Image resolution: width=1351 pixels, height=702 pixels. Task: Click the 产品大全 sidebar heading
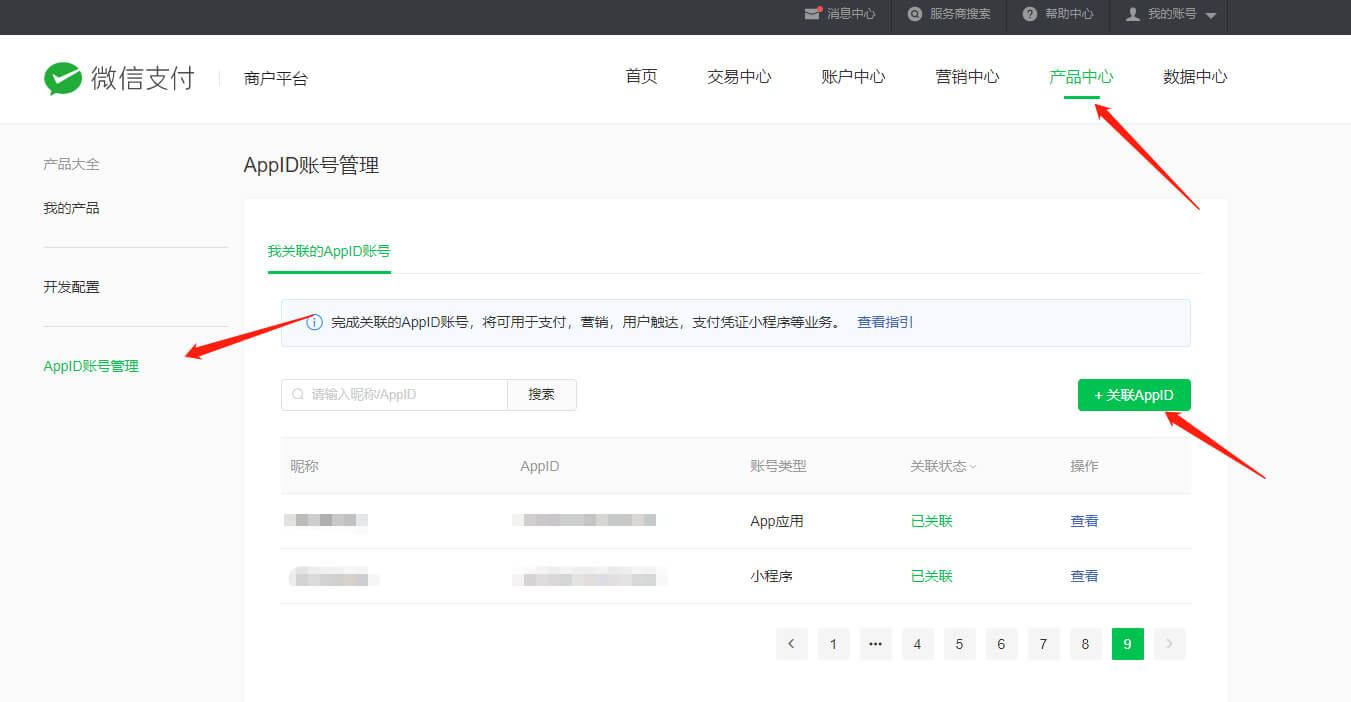tap(71, 164)
